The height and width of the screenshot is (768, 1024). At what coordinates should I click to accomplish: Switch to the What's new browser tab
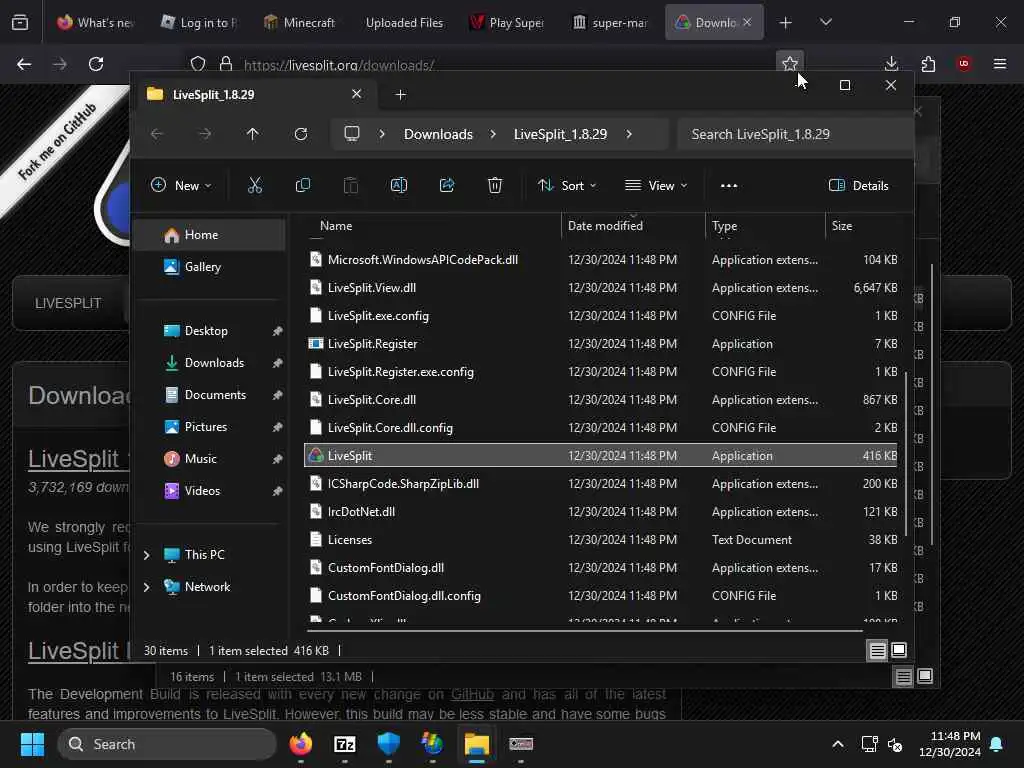pyautogui.click(x=95, y=22)
